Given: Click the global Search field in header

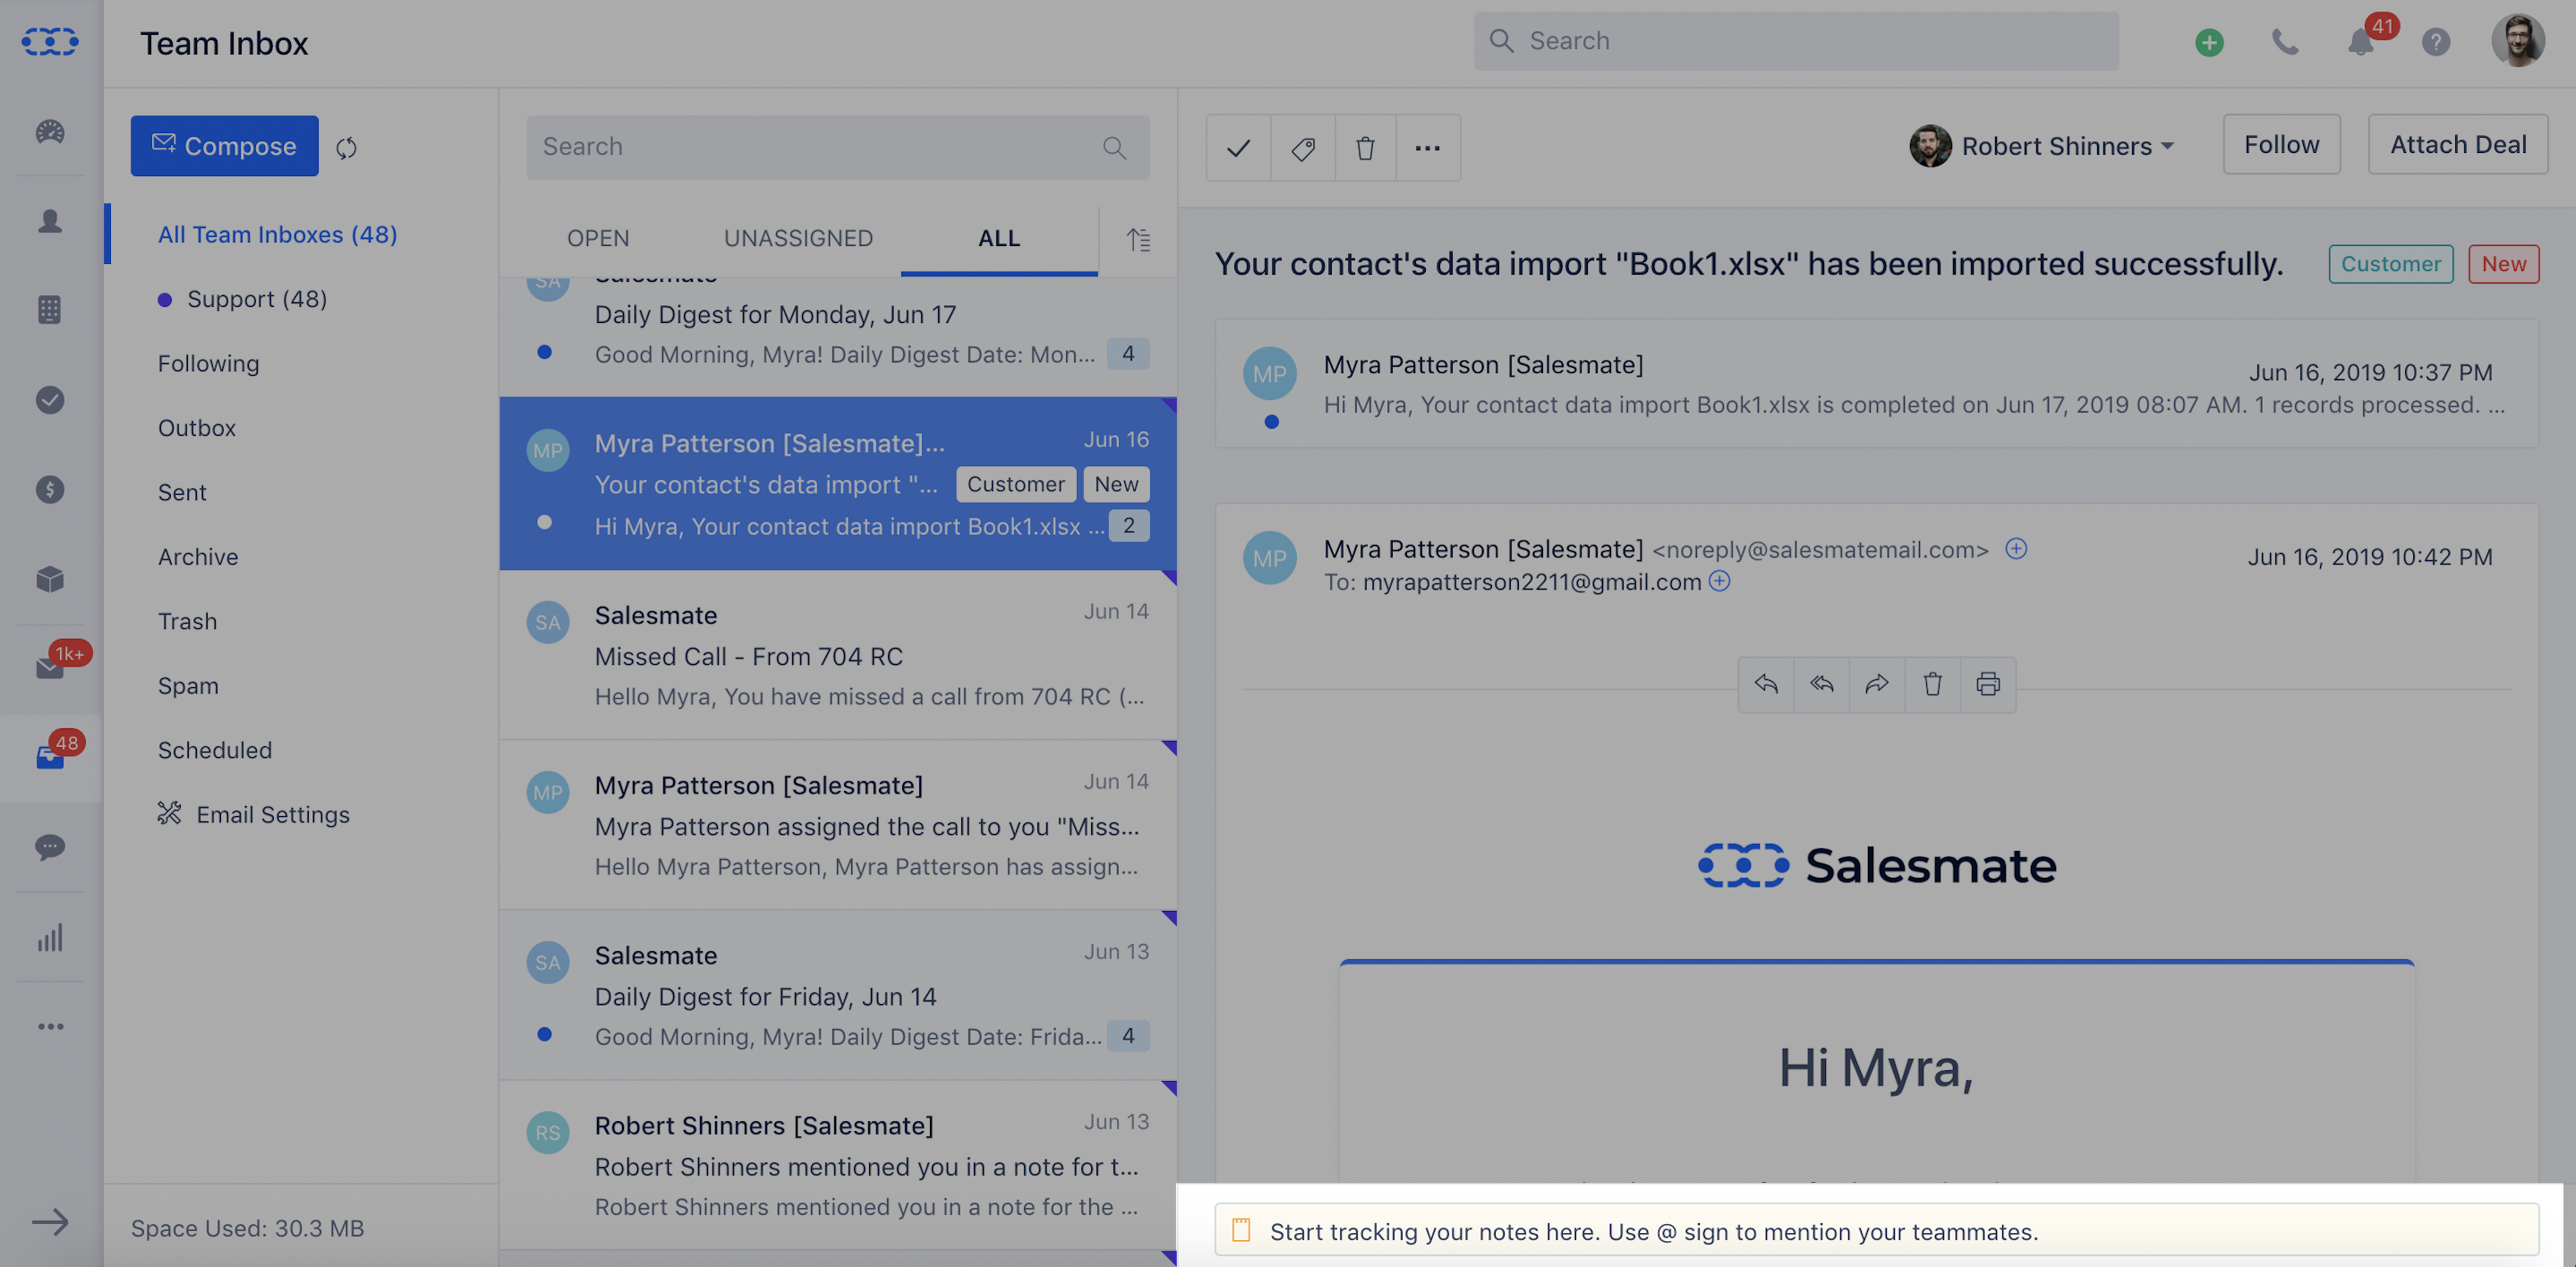Looking at the screenshot, I should [1795, 41].
